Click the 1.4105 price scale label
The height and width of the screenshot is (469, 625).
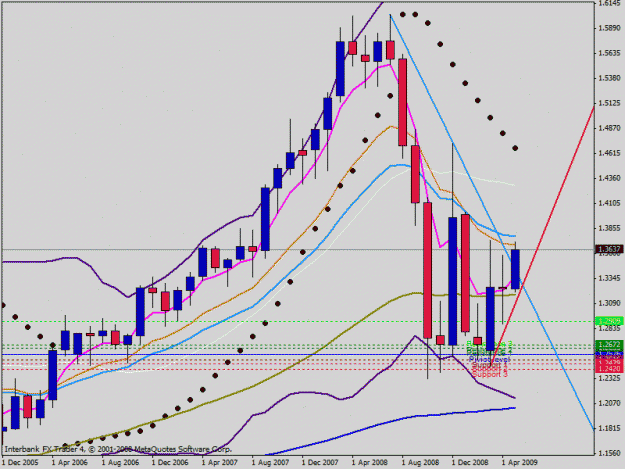coord(609,203)
